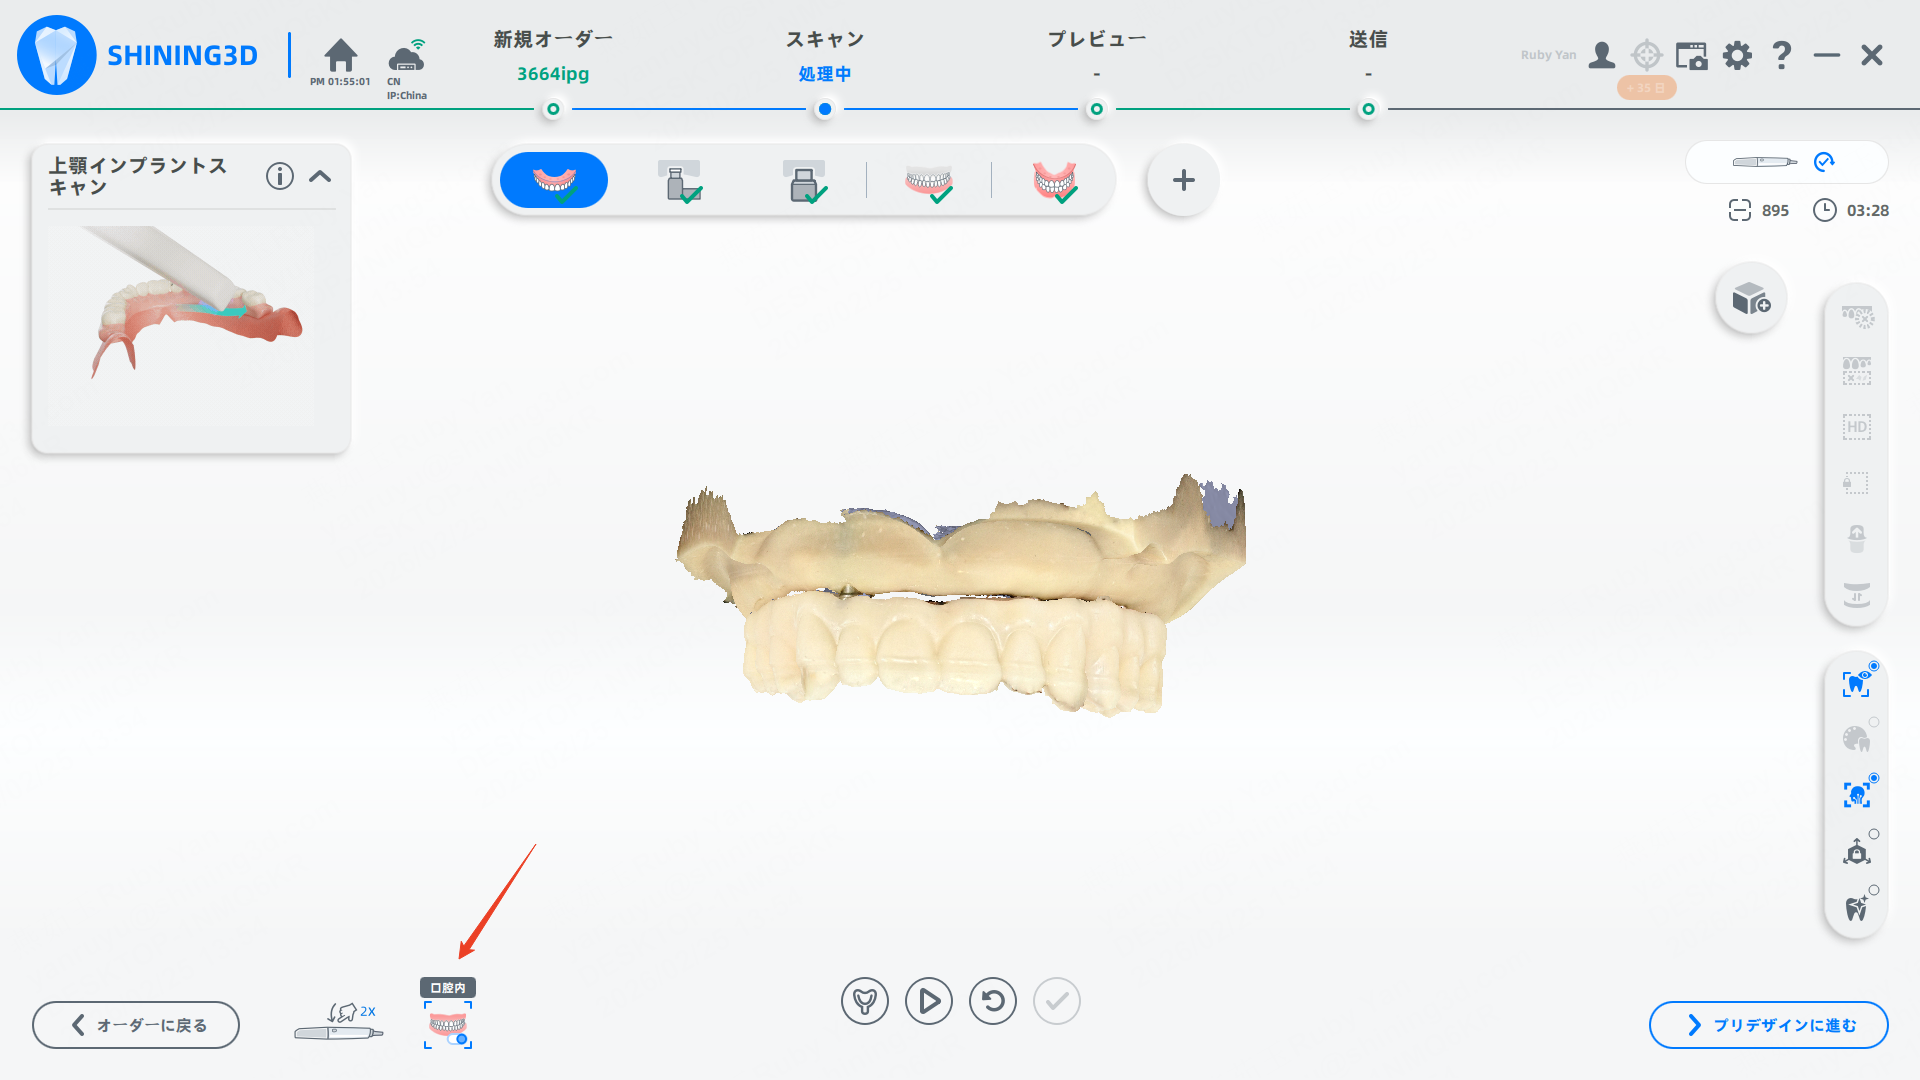The width and height of the screenshot is (1920, 1080).
Task: Click プリデザインに進む button
Action: click(1768, 1025)
